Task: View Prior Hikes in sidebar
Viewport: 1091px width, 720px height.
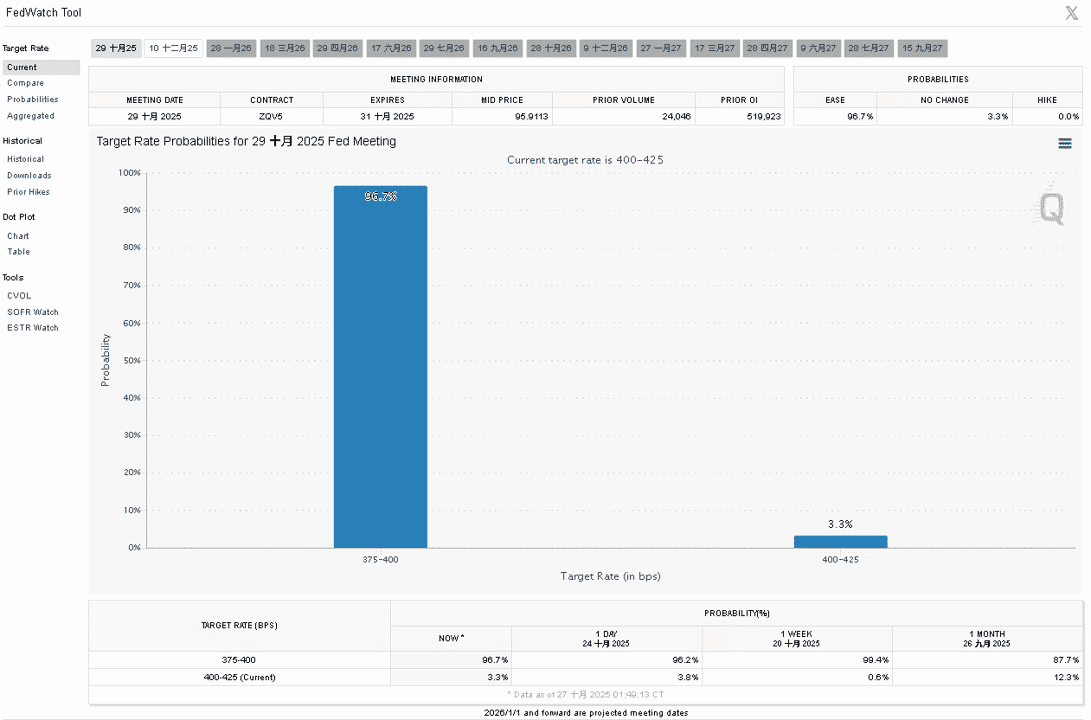Action: (29, 192)
